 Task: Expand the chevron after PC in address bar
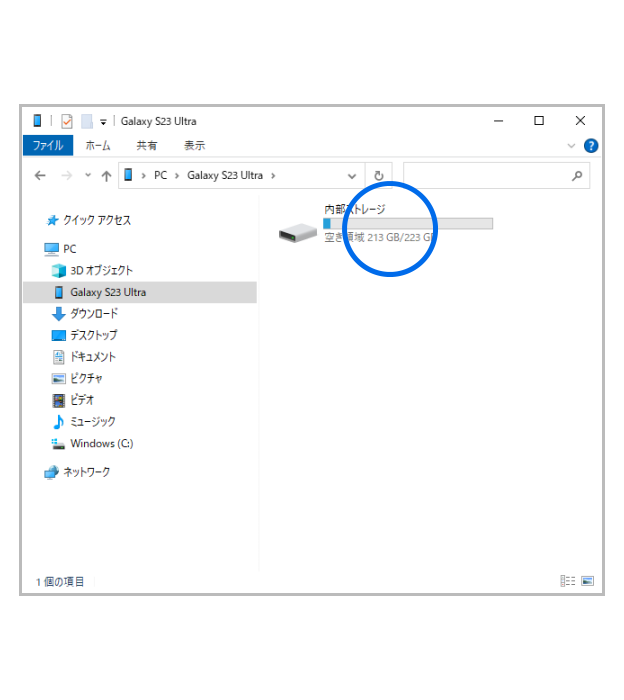177,176
